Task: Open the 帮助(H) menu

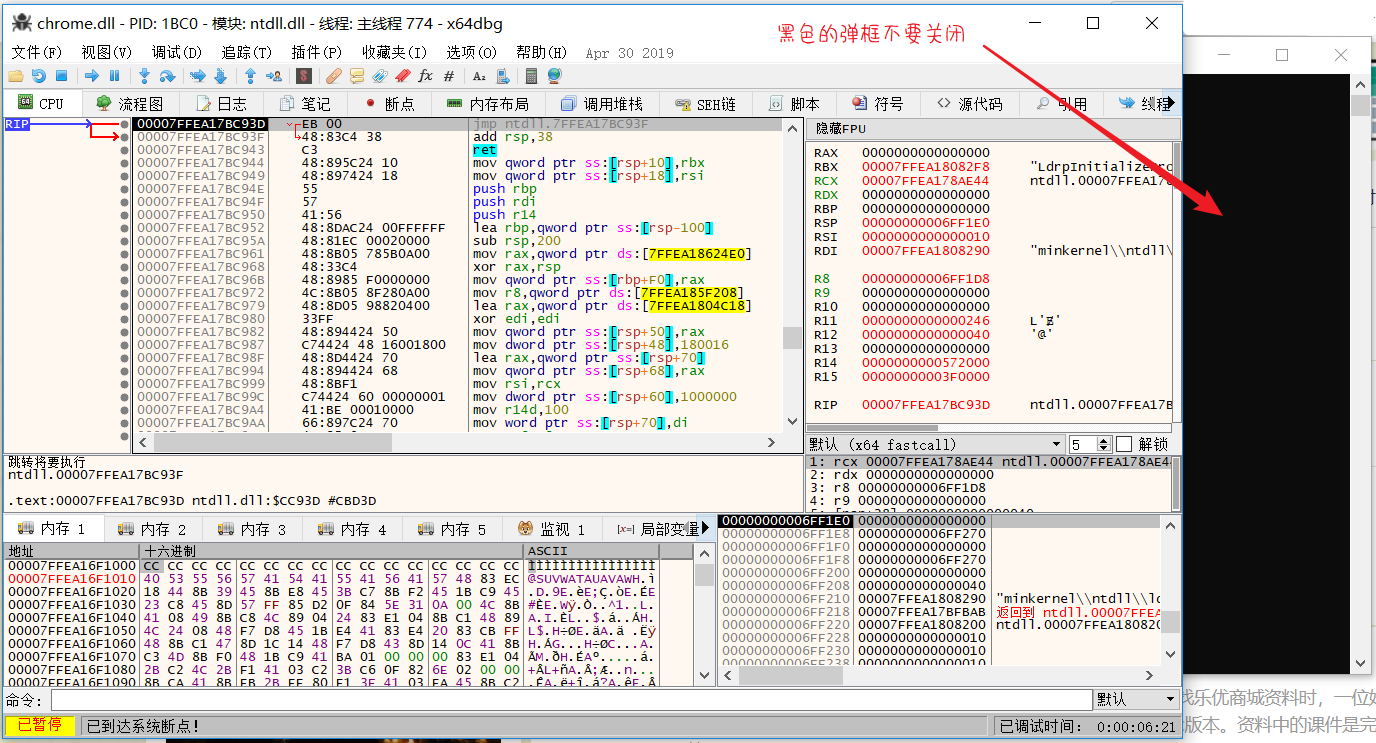Action: point(541,52)
